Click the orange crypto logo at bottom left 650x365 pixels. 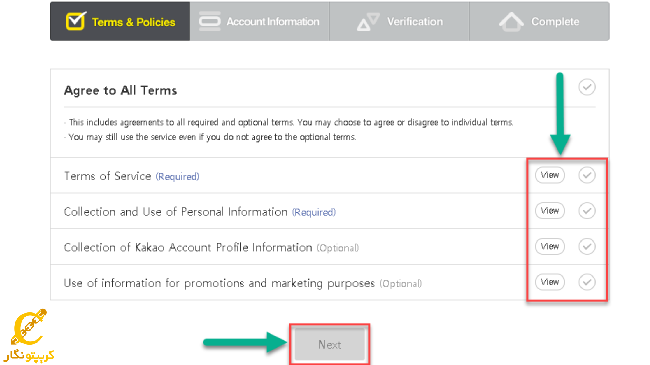[x=29, y=335]
